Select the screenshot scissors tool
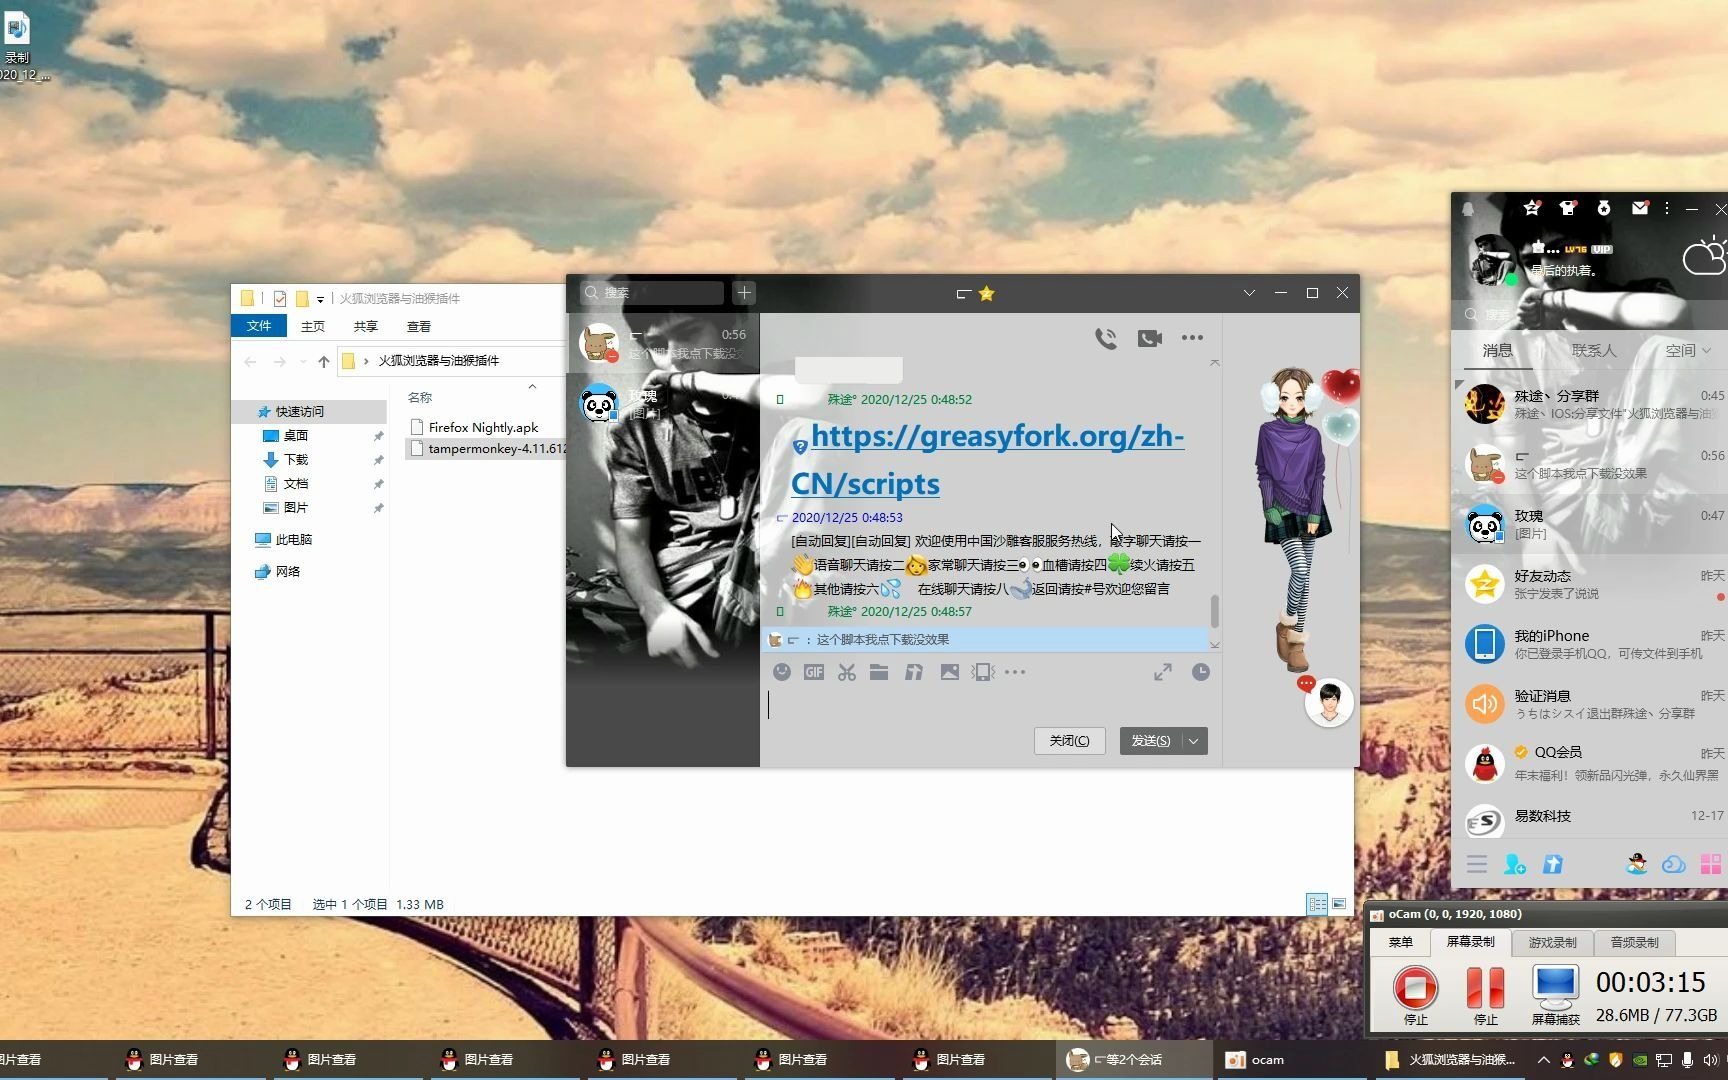The height and width of the screenshot is (1080, 1728). [847, 672]
